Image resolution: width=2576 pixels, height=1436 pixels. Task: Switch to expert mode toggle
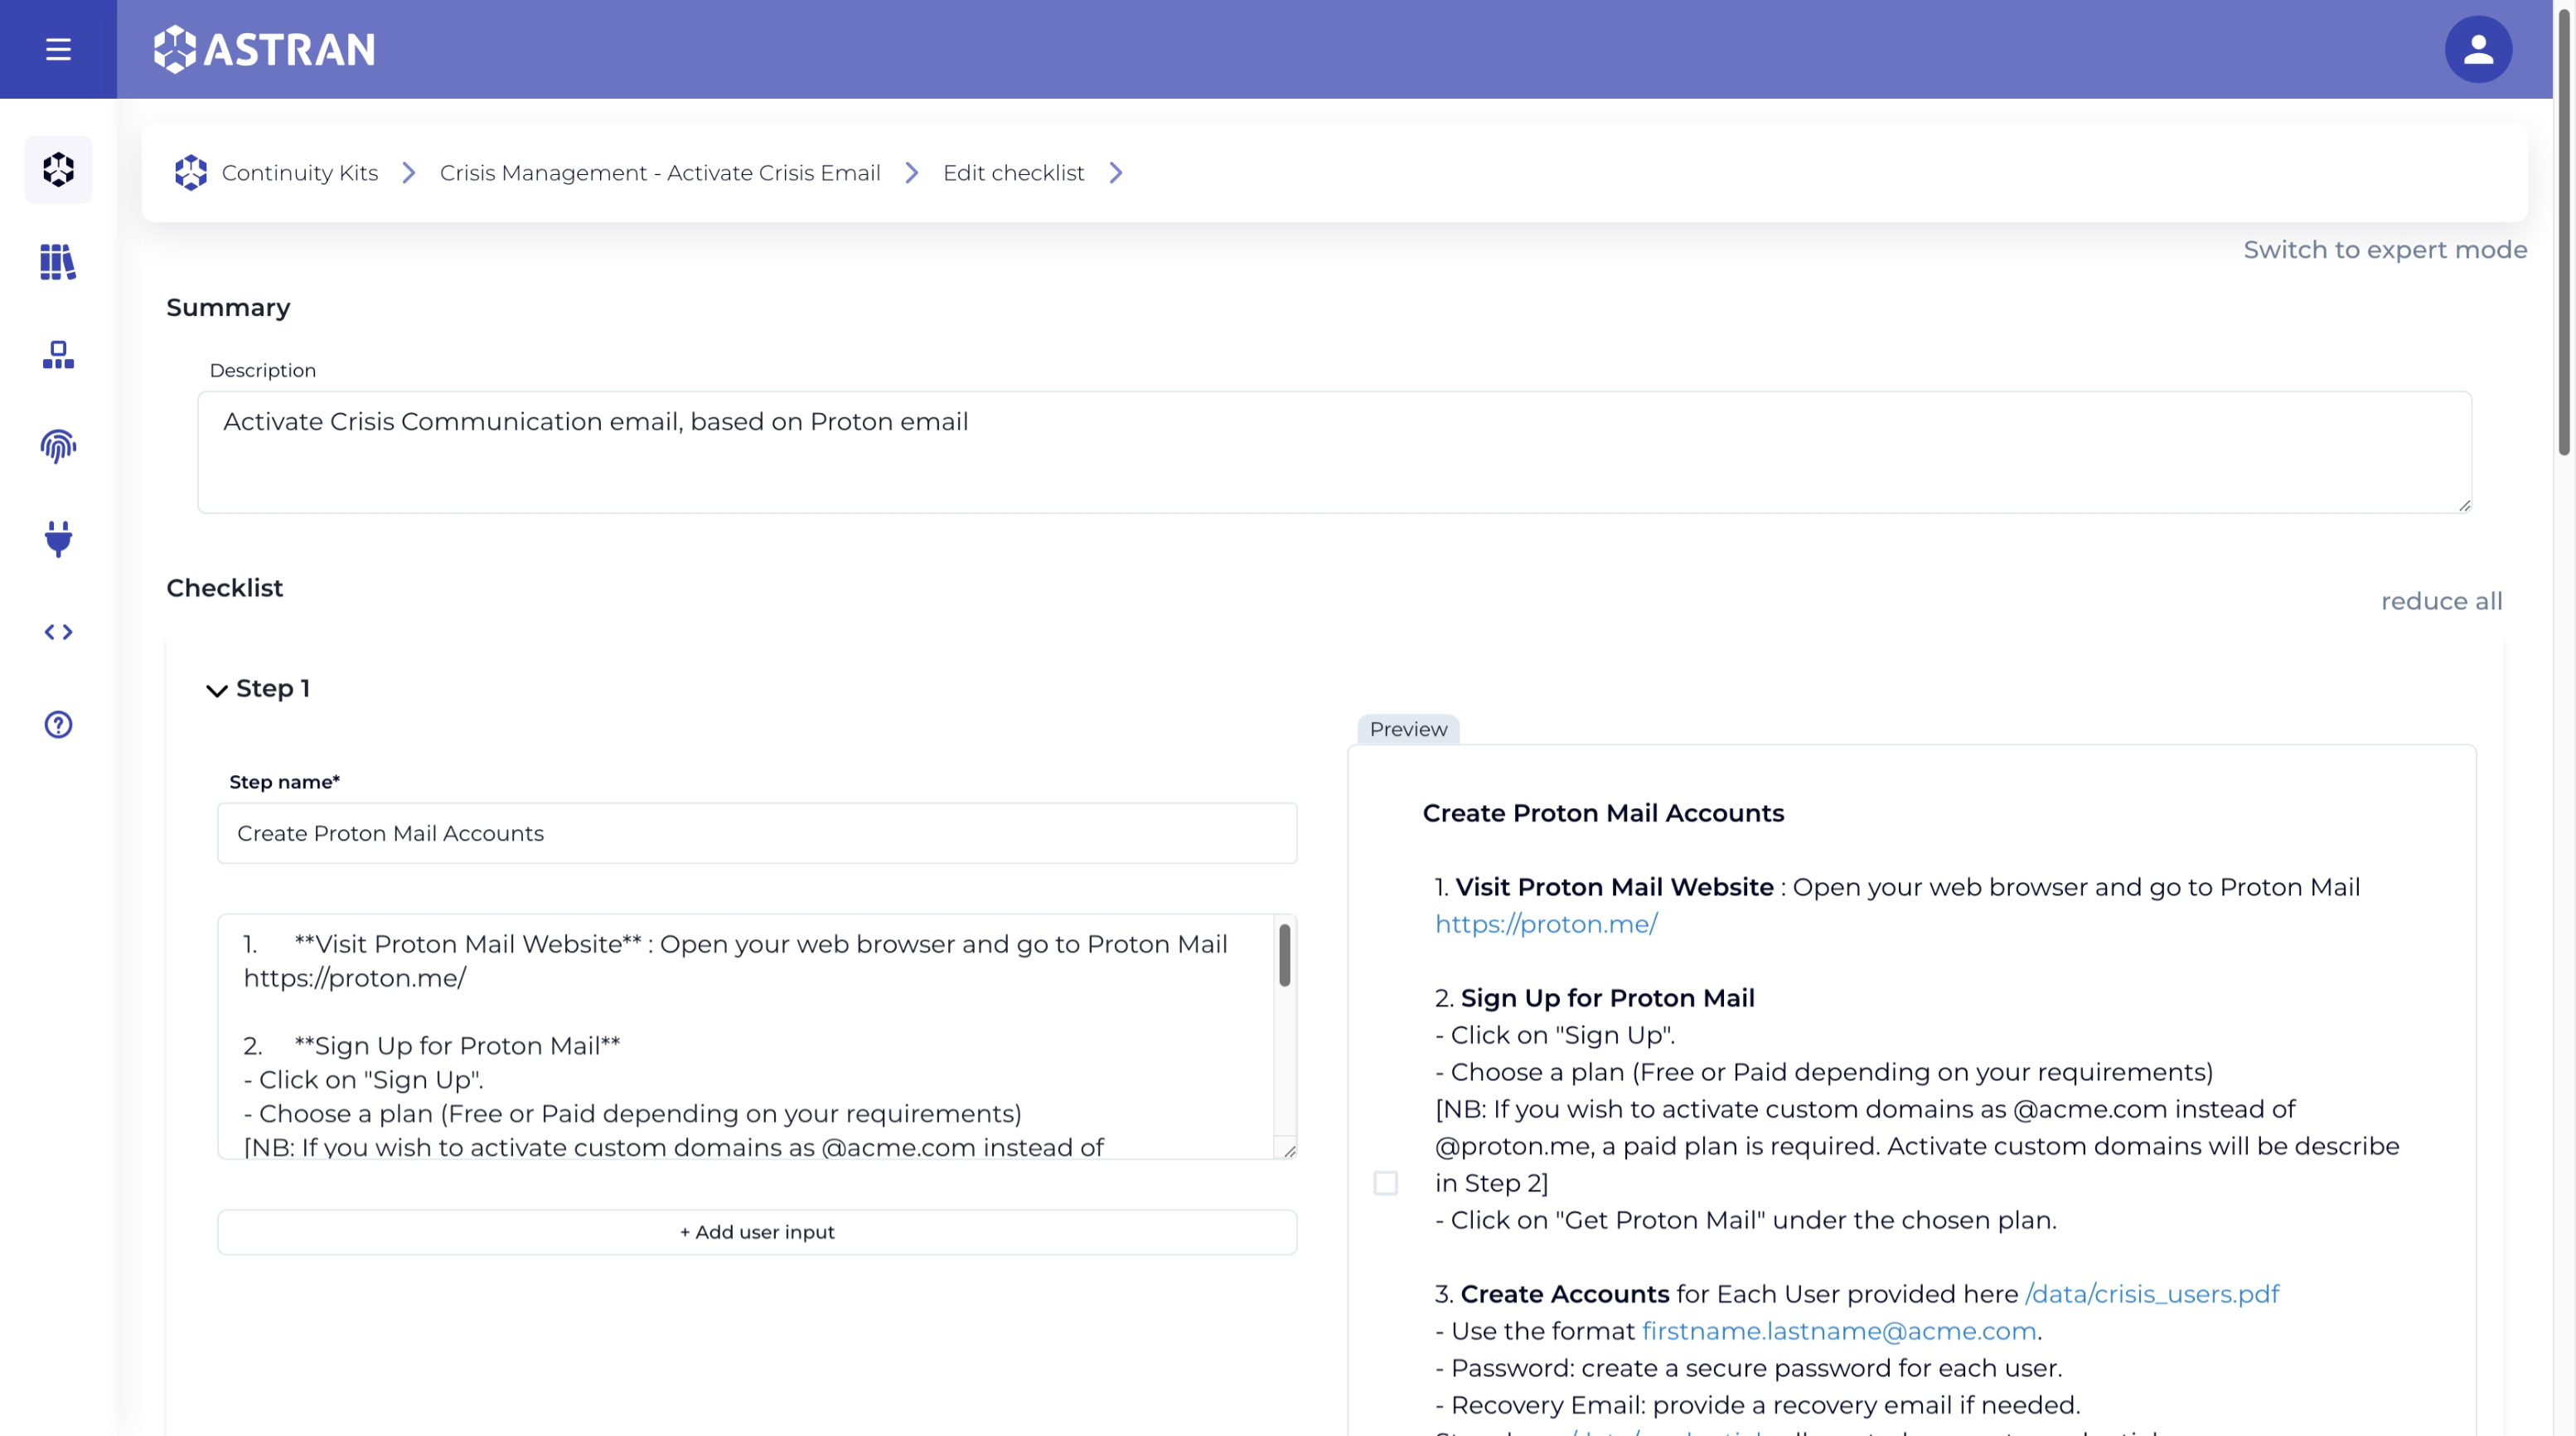click(x=2385, y=250)
